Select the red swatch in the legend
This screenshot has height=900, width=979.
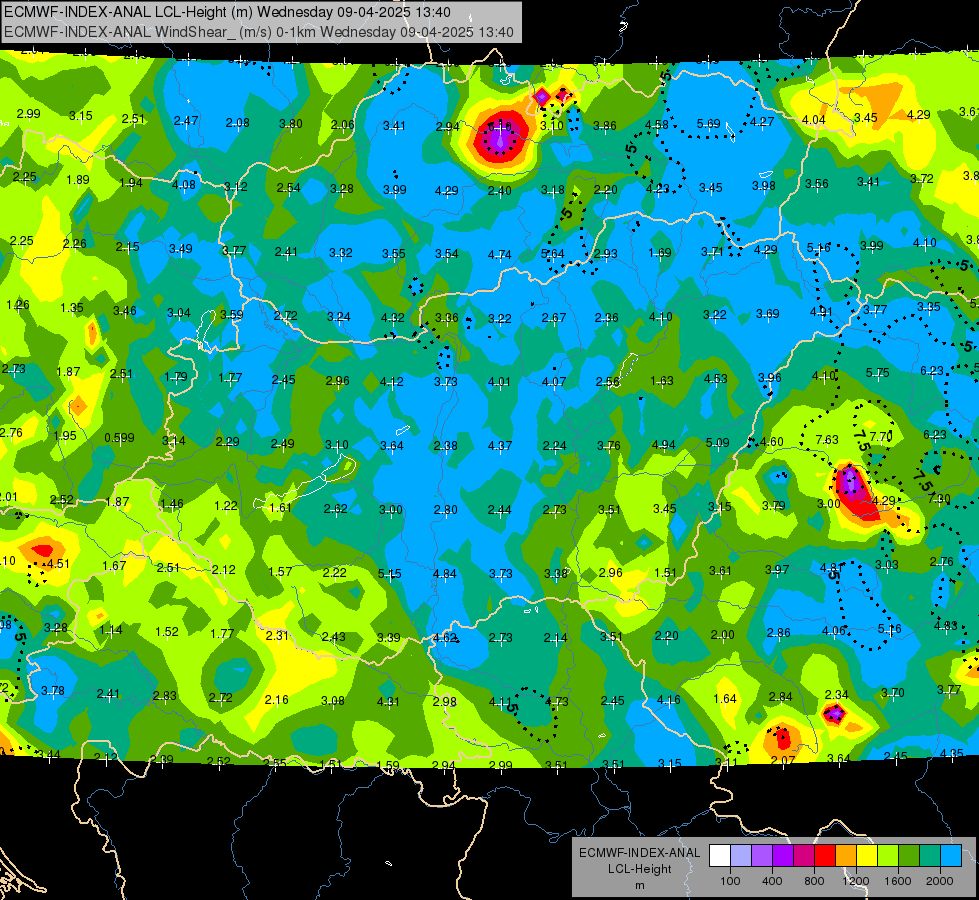[x=825, y=856]
